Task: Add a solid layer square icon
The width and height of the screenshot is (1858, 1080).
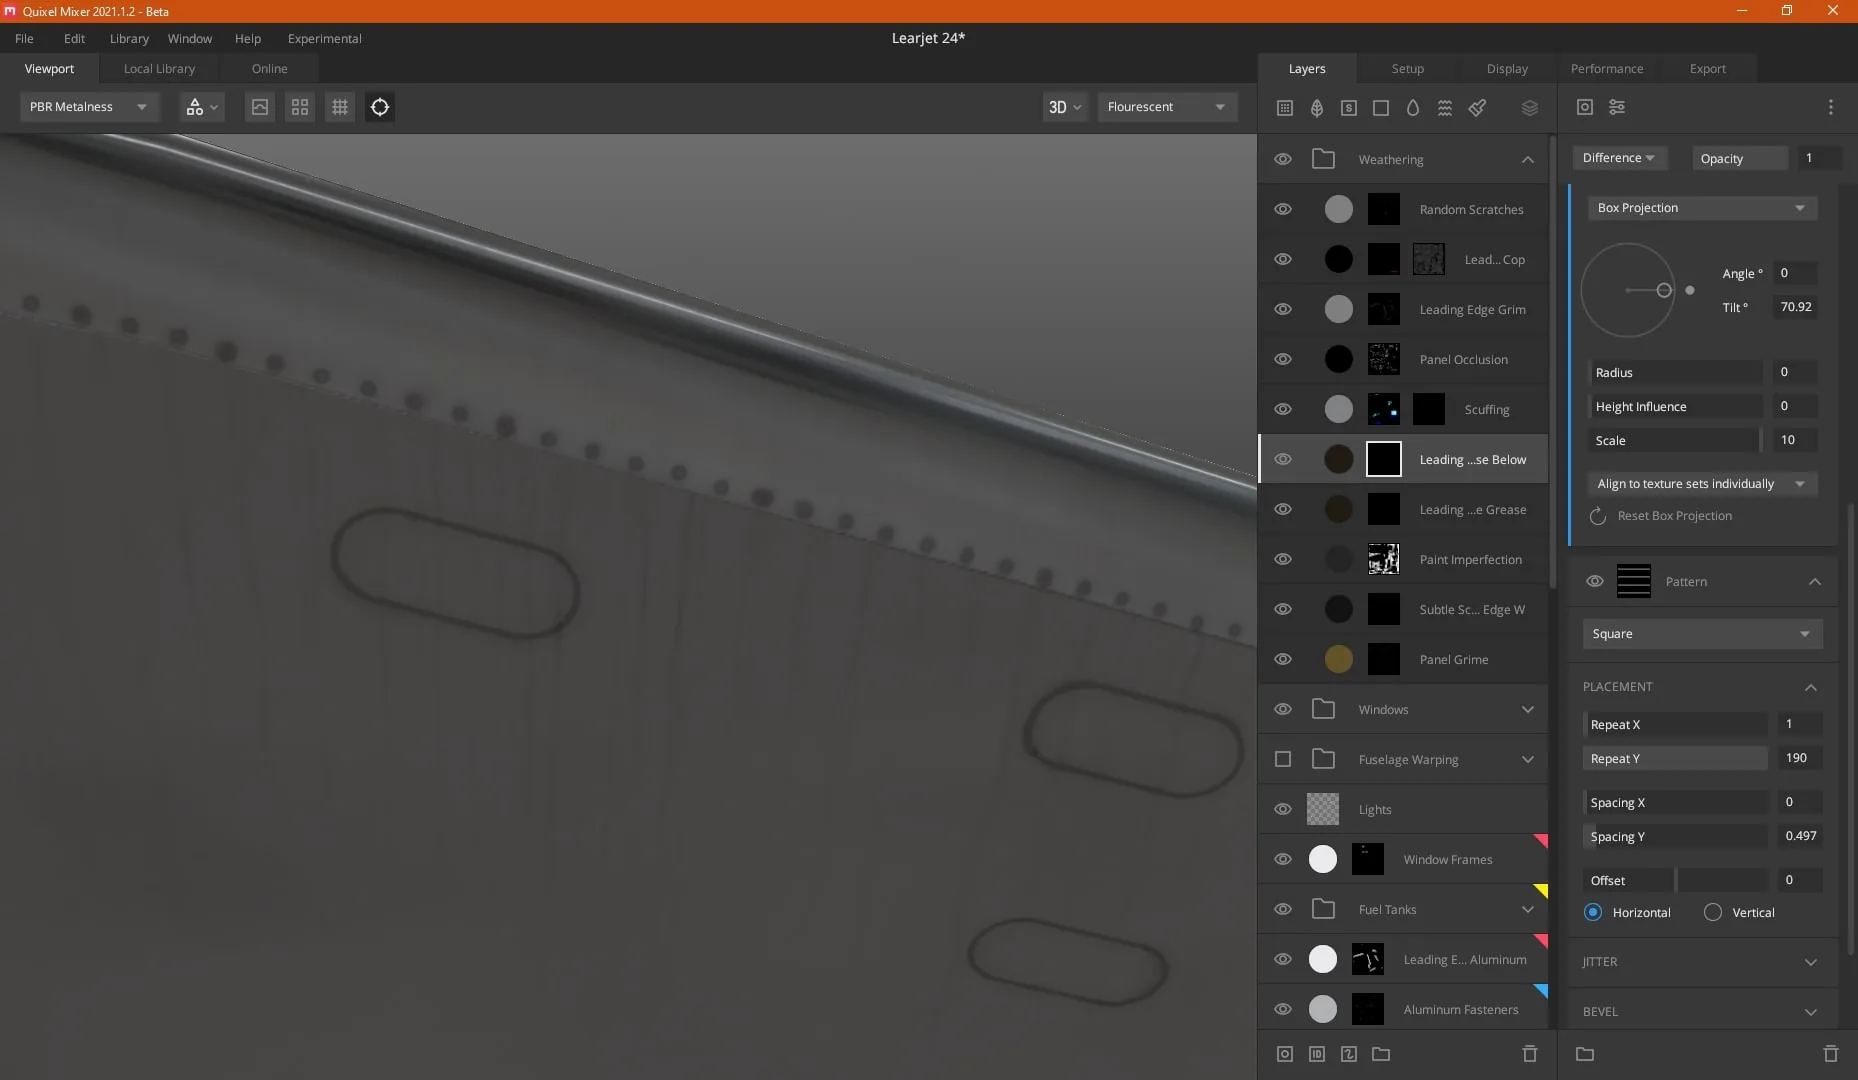Action: tap(1381, 107)
